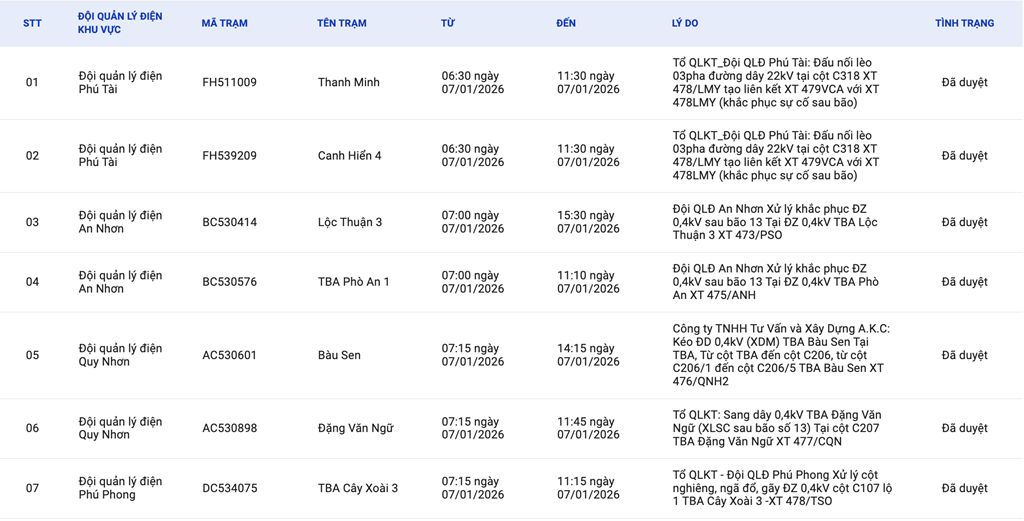Click the Bàu Sen station name

(x=339, y=355)
